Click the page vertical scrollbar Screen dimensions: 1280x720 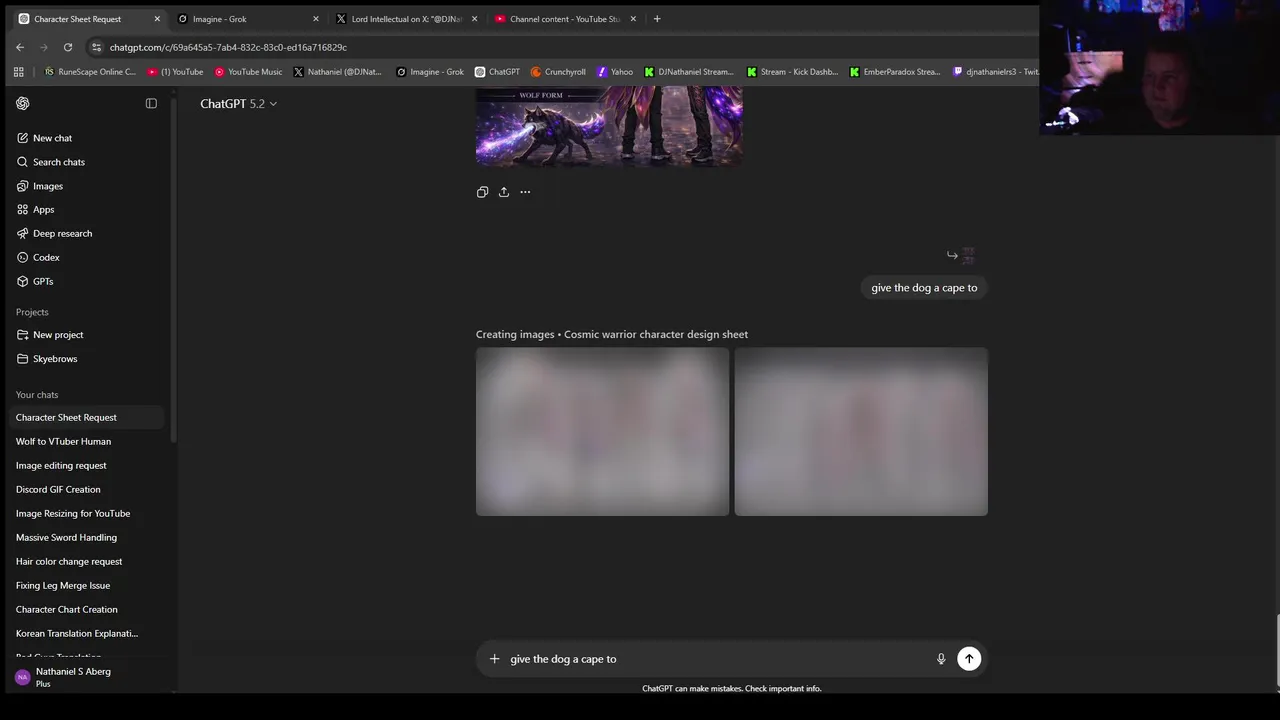pyautogui.click(x=1276, y=650)
